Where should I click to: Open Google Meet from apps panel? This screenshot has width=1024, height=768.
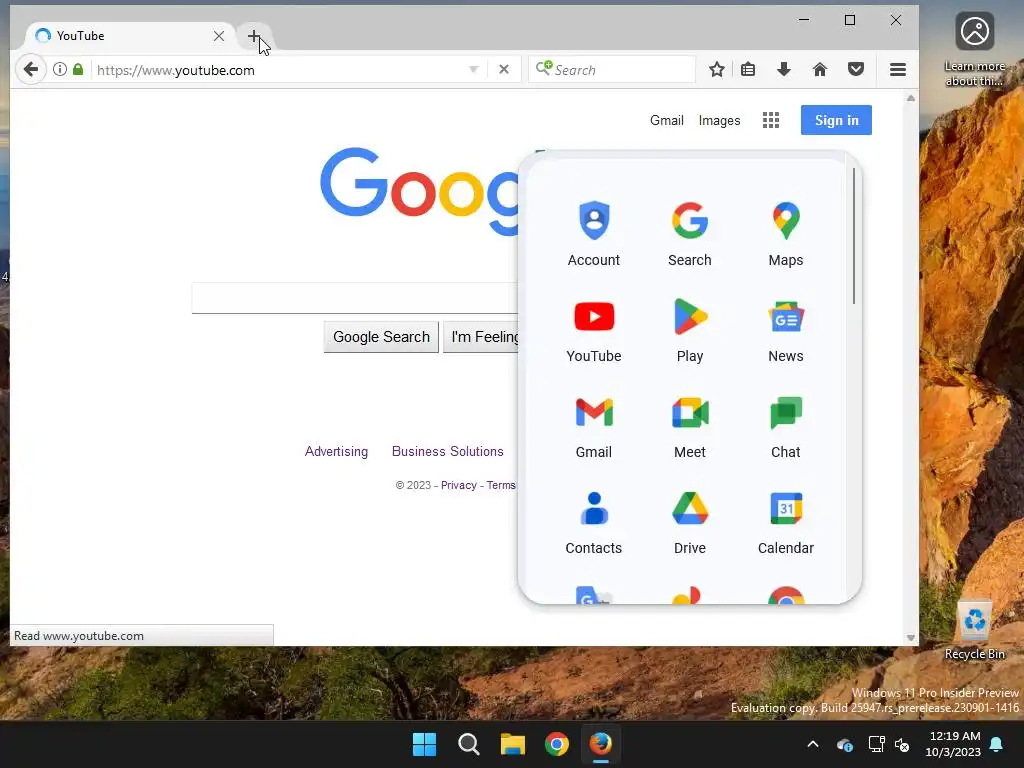[690, 426]
